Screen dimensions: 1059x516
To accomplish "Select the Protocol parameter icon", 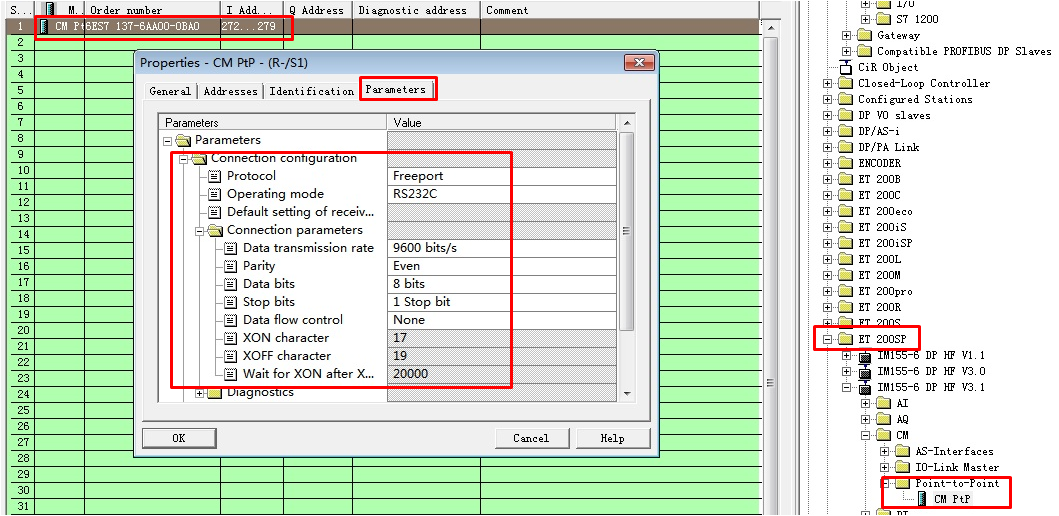I will click(x=215, y=176).
